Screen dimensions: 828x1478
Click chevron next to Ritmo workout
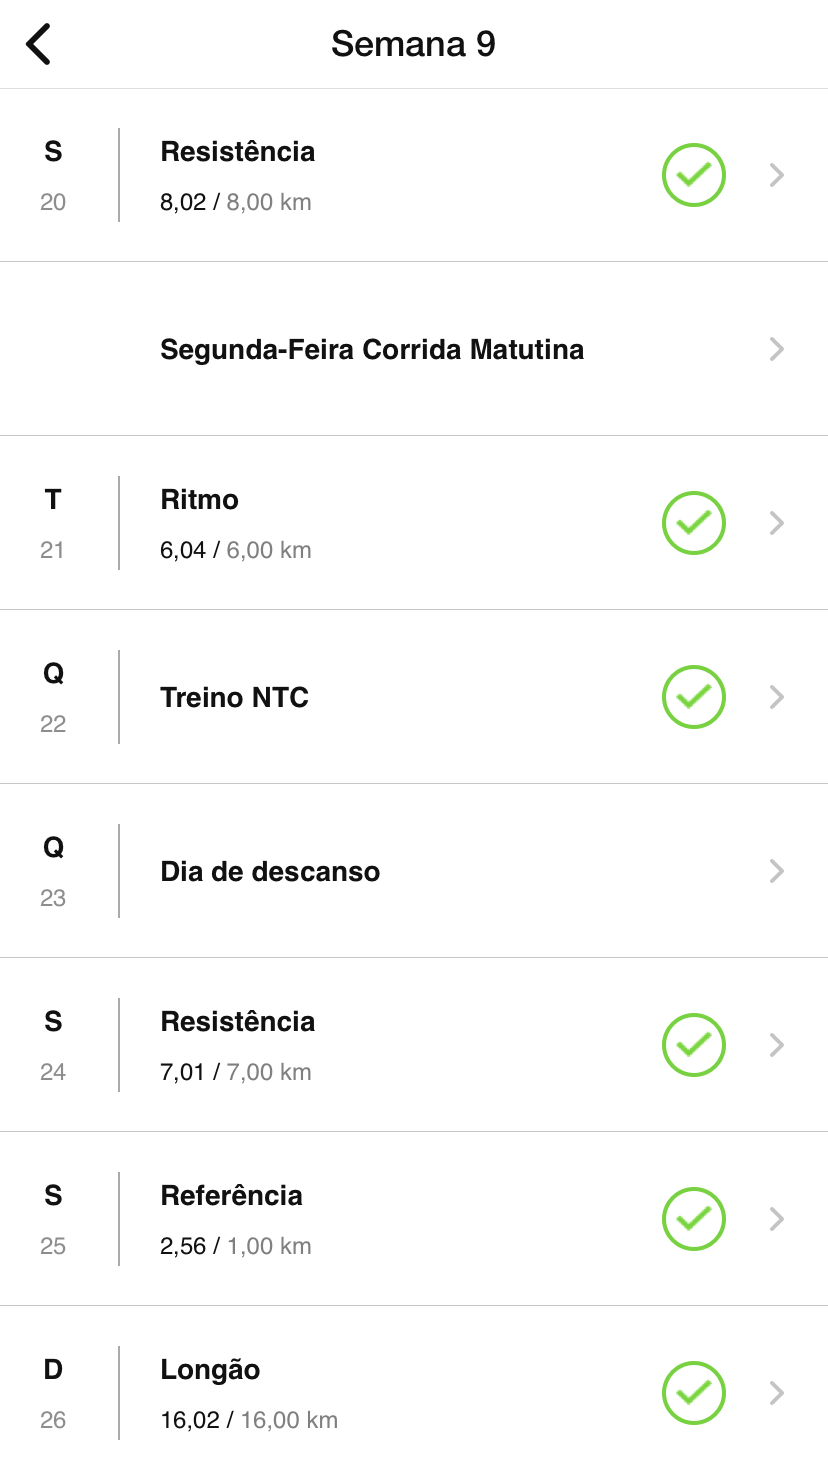(x=777, y=523)
